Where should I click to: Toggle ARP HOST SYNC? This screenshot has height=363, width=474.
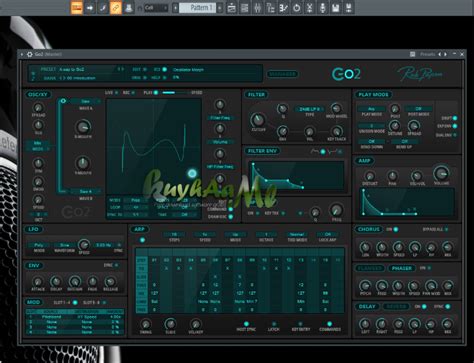pos(246,323)
